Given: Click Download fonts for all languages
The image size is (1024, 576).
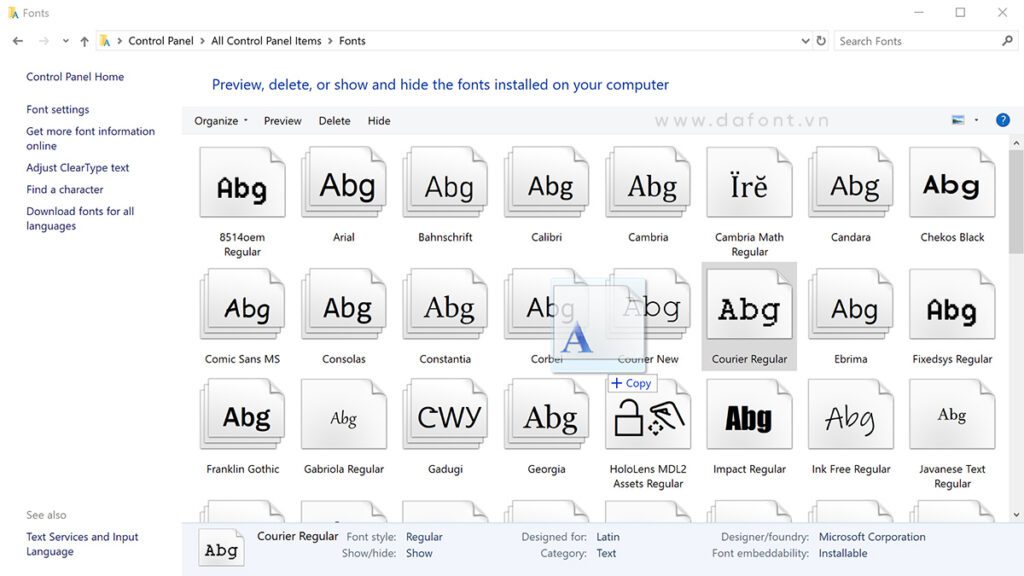Looking at the screenshot, I should click(x=80, y=211).
